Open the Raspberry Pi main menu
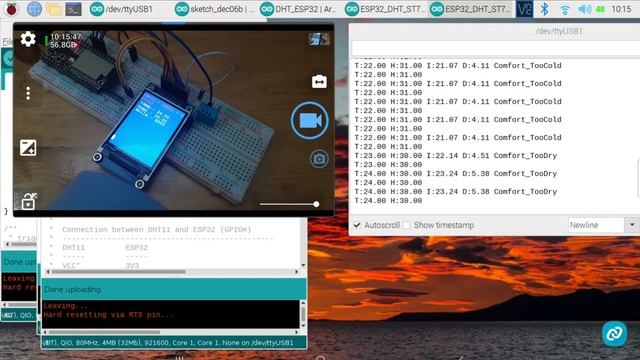Viewport: 640px width, 360px height. (11, 9)
